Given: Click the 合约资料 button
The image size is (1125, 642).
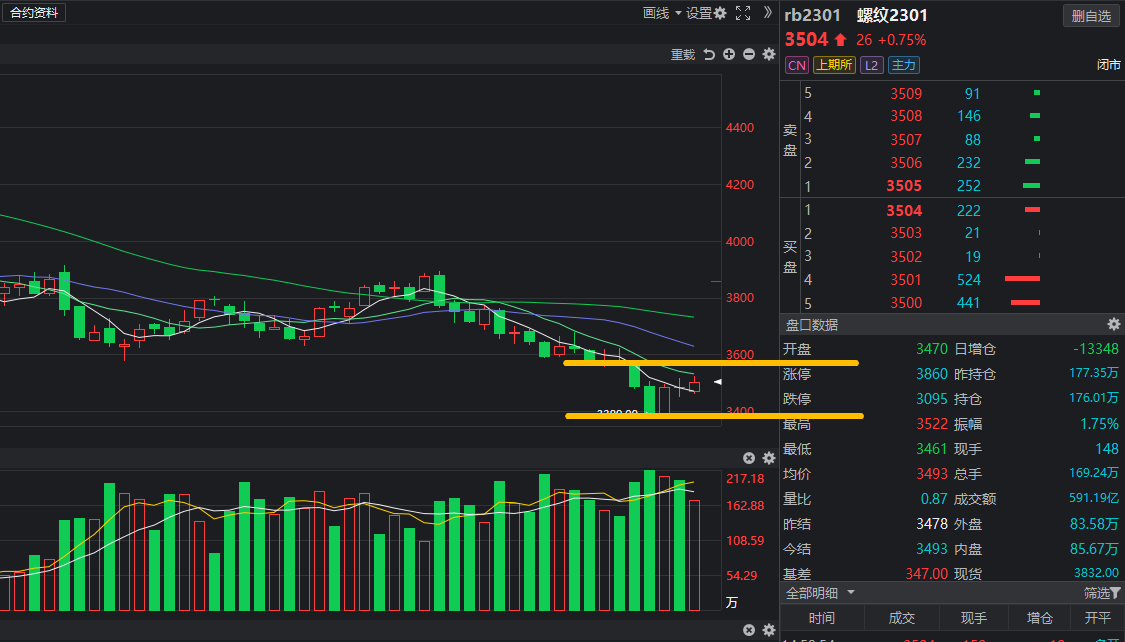Looking at the screenshot, I should (x=34, y=13).
